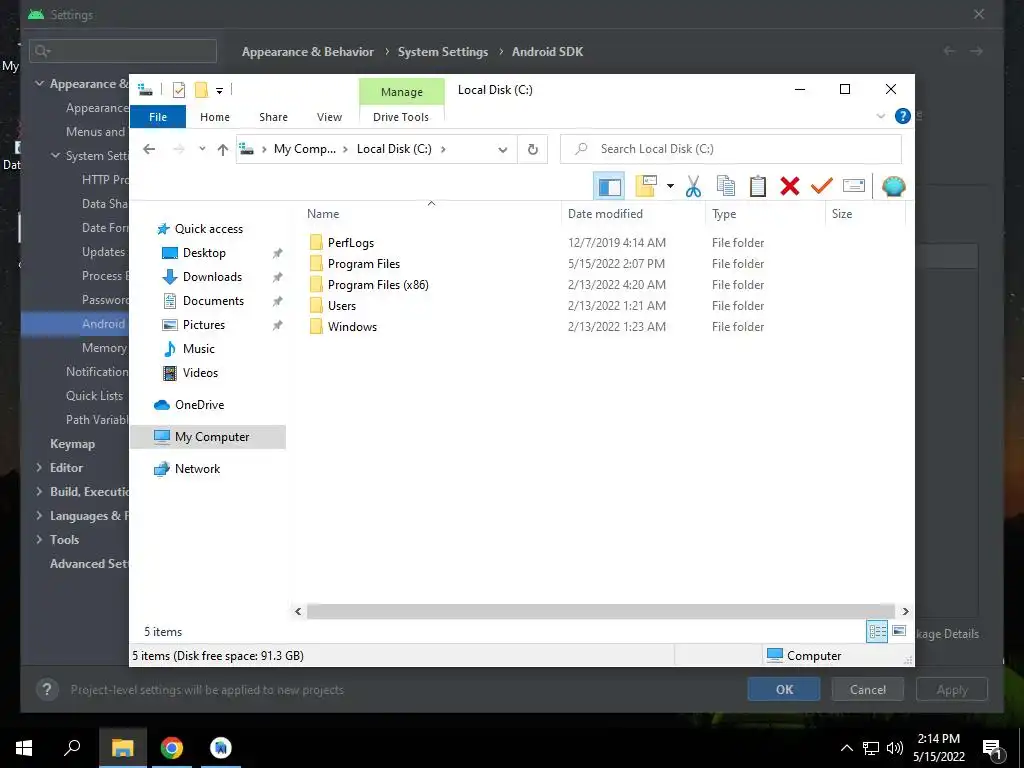
Task: Expand chevron after Local Disk (C:) breadcrumb
Action: point(443,149)
